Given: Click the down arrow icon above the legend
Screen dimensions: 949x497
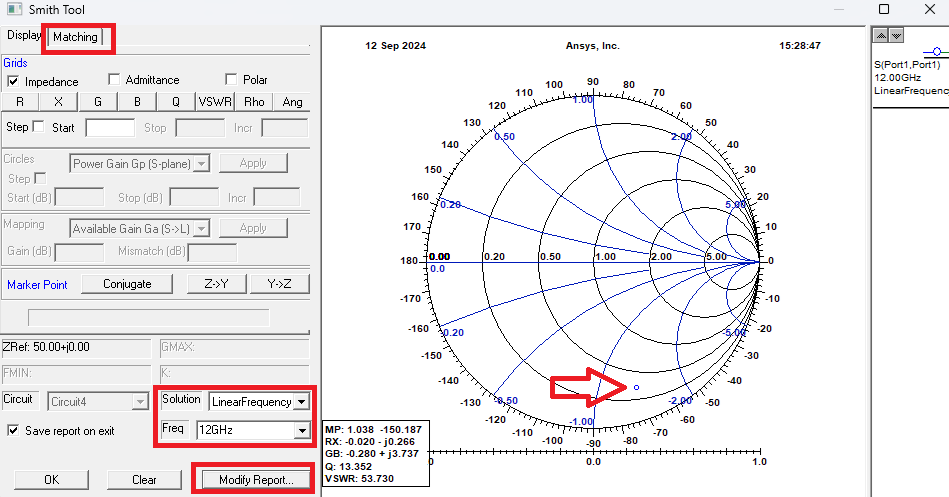Looking at the screenshot, I should point(896,36).
